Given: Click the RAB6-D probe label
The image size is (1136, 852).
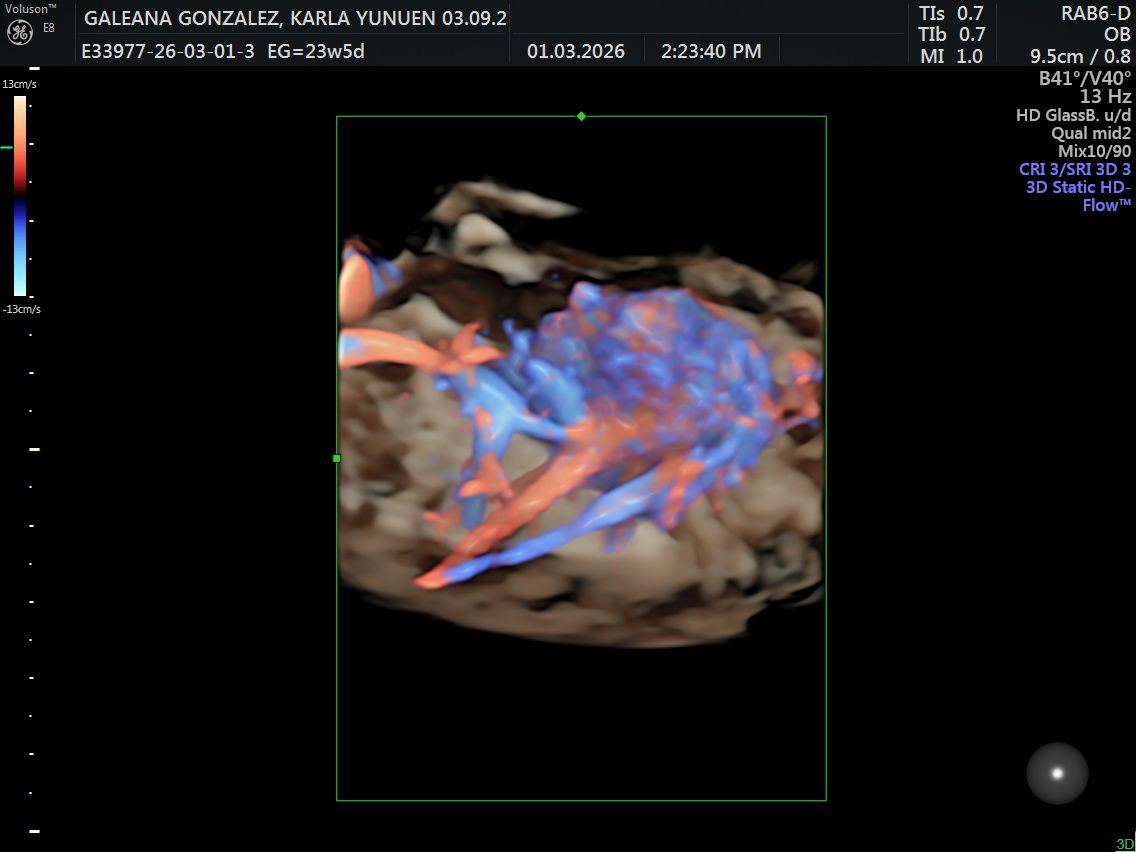Looking at the screenshot, I should tap(1095, 13).
